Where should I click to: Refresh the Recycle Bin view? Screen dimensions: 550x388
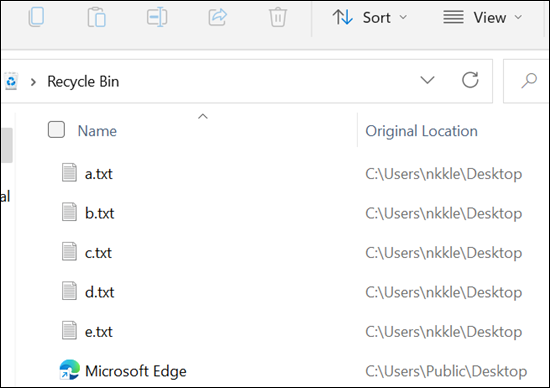click(x=470, y=80)
